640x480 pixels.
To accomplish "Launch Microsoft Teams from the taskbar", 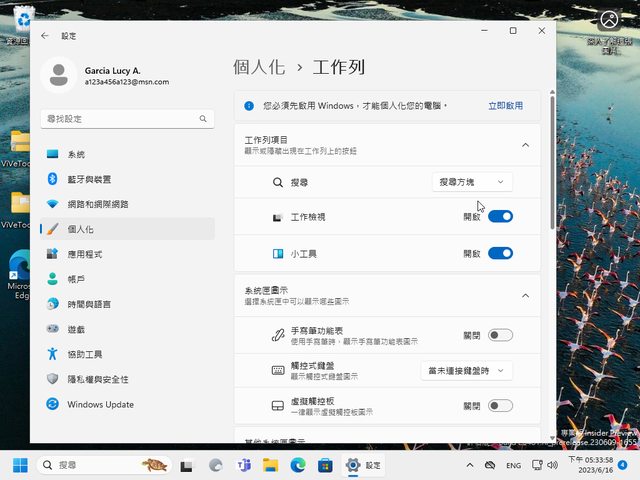I will [242, 465].
